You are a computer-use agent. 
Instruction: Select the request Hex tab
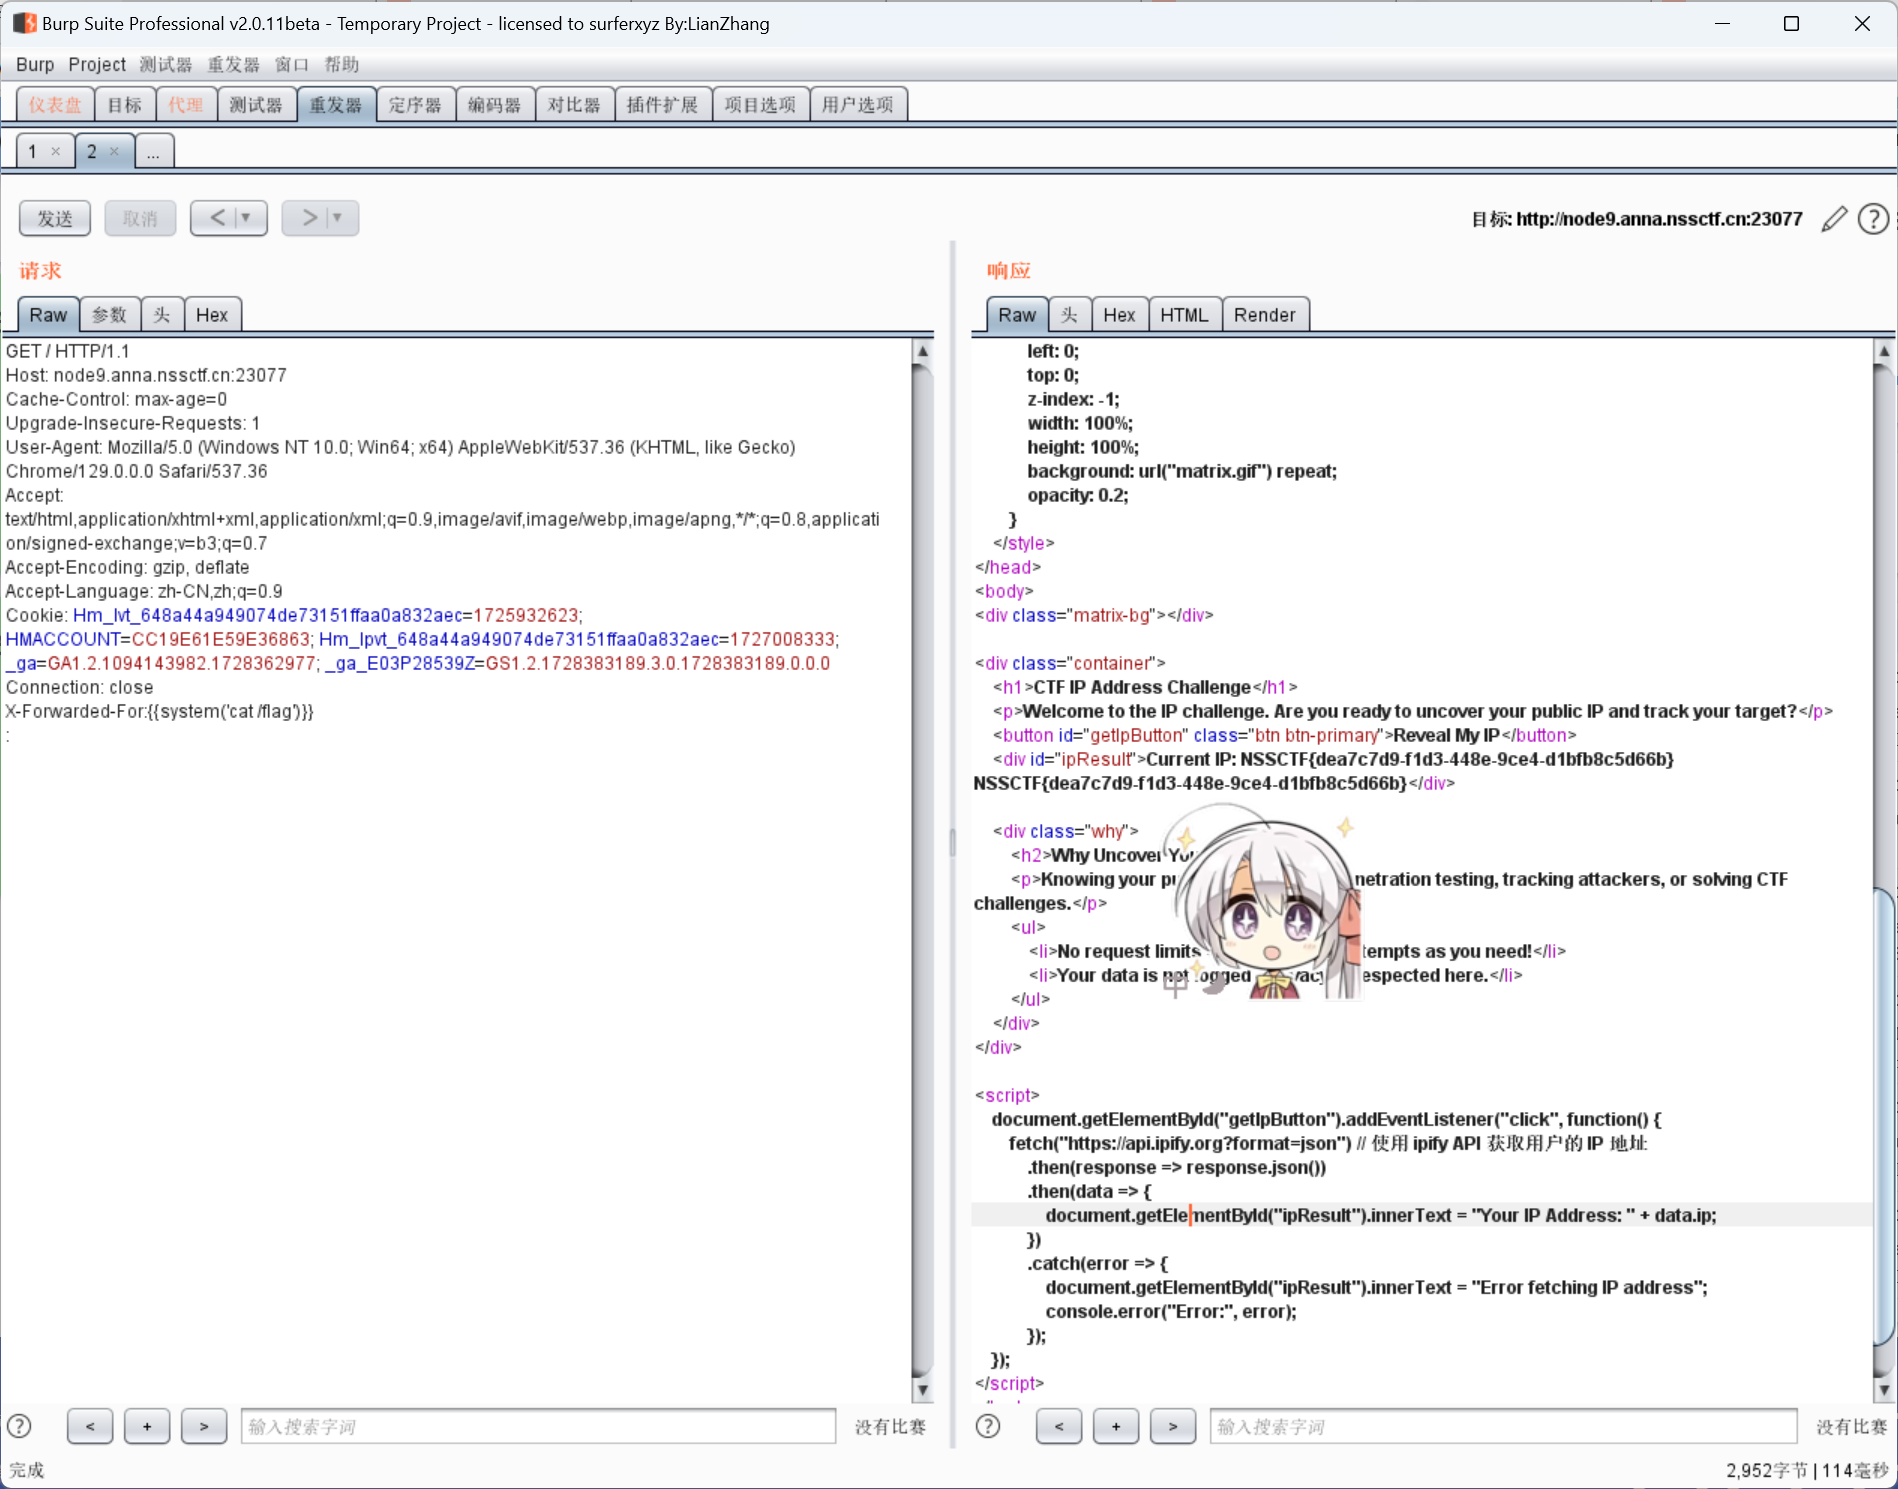click(212, 315)
